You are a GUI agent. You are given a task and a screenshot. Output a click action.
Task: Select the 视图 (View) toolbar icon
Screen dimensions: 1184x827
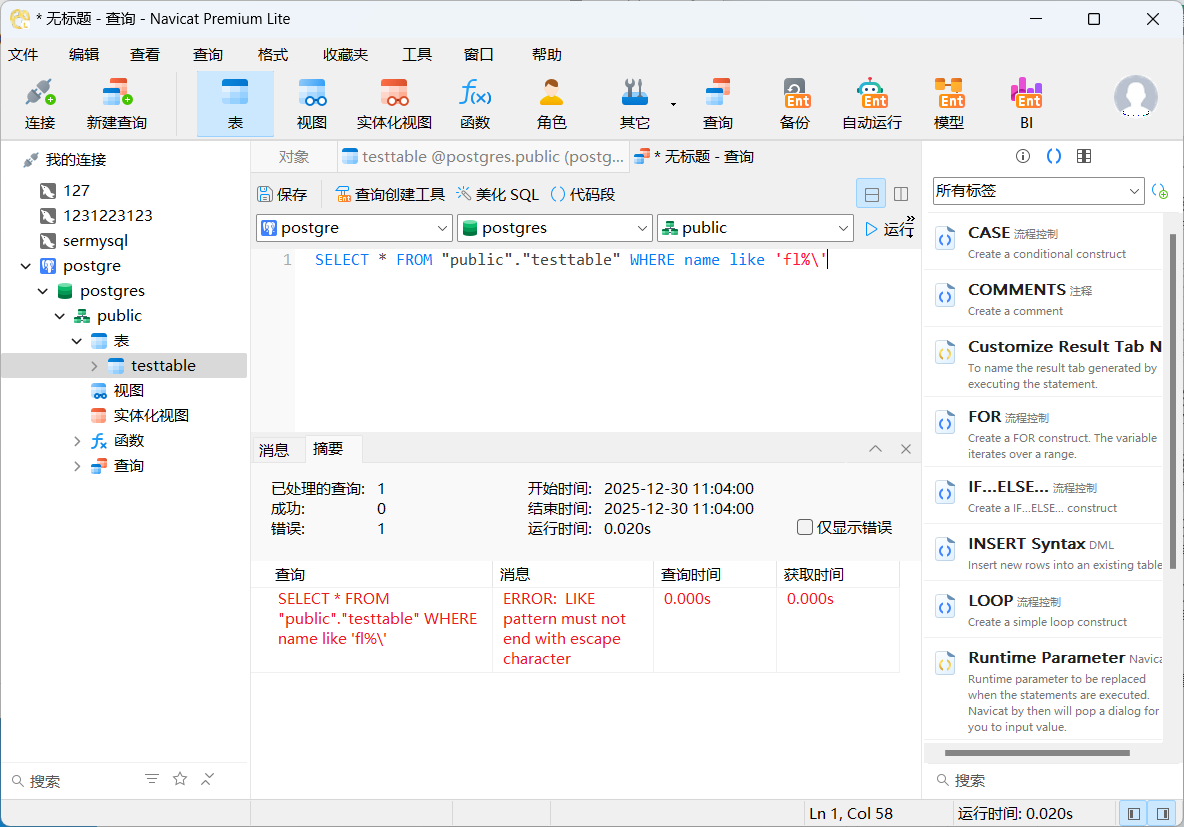312,104
